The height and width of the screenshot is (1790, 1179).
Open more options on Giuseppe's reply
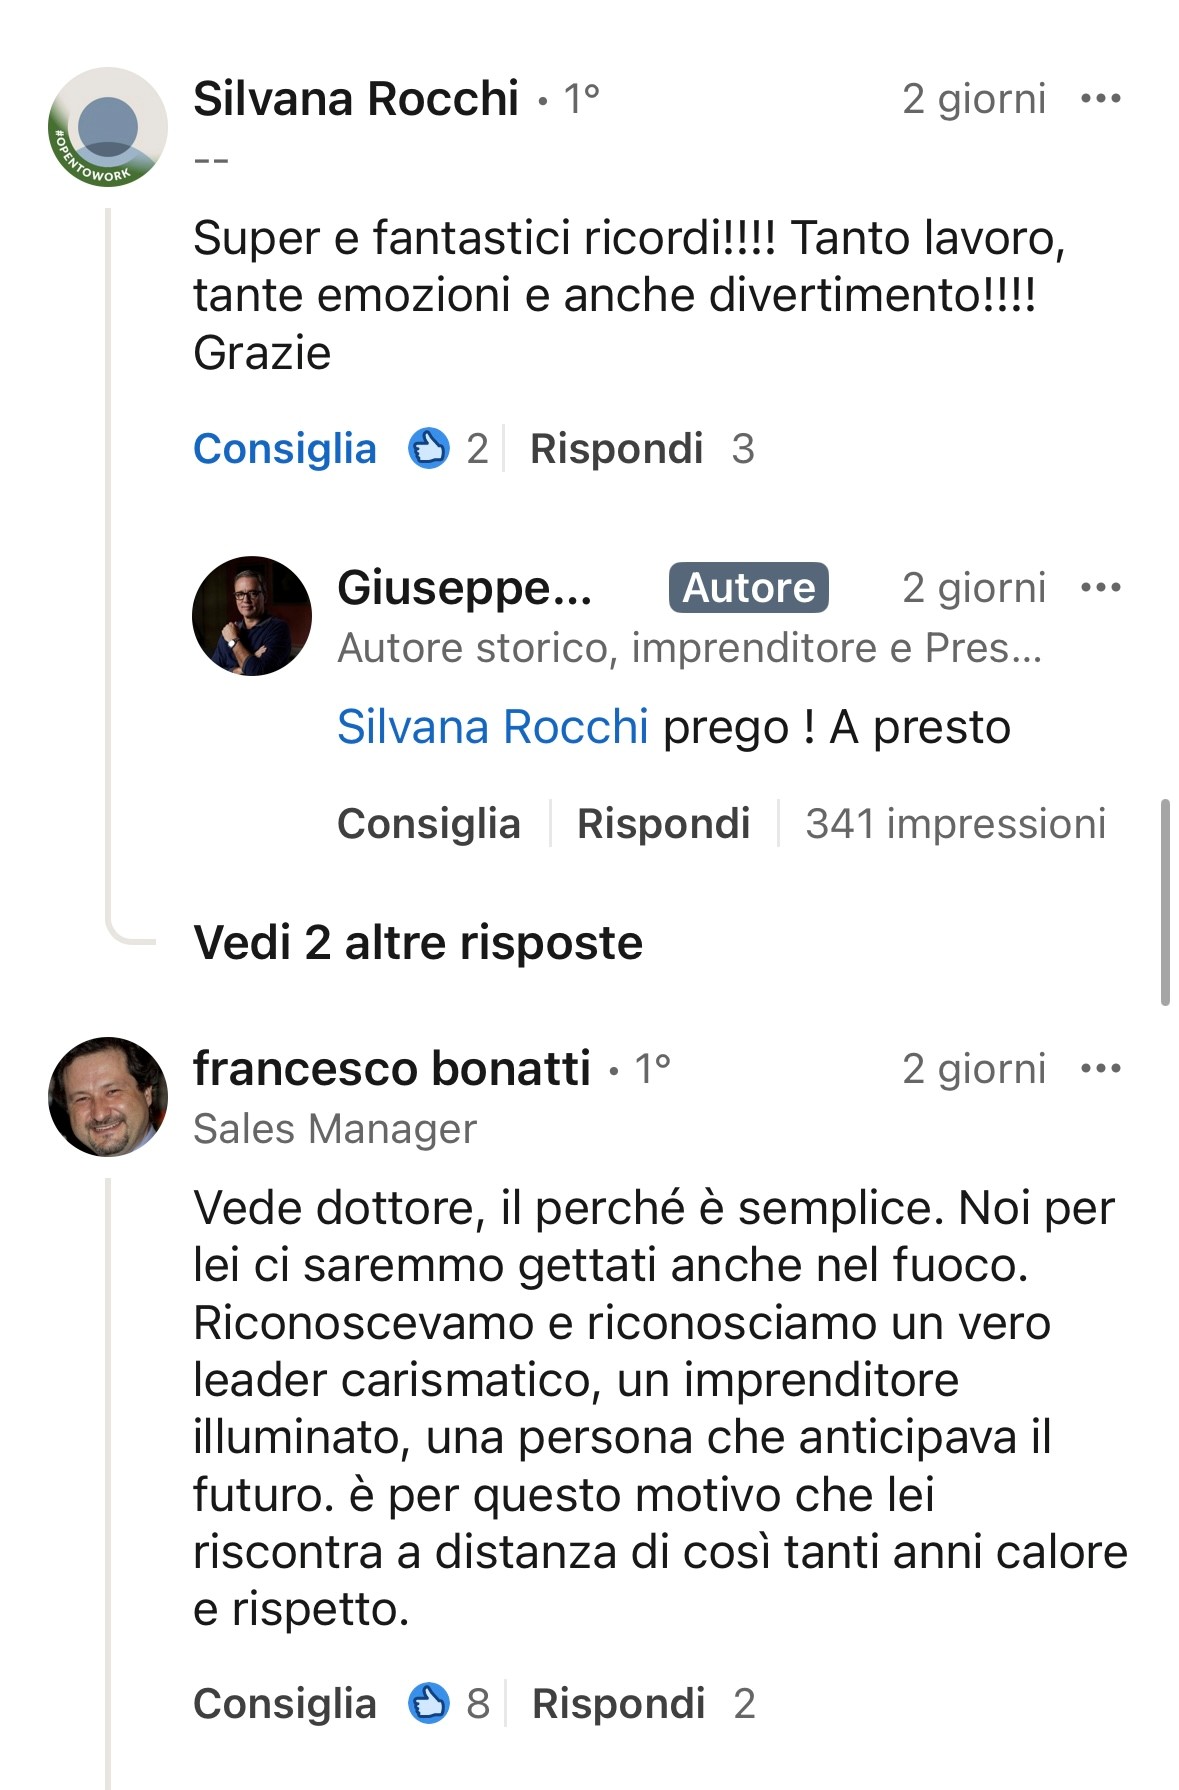1100,588
